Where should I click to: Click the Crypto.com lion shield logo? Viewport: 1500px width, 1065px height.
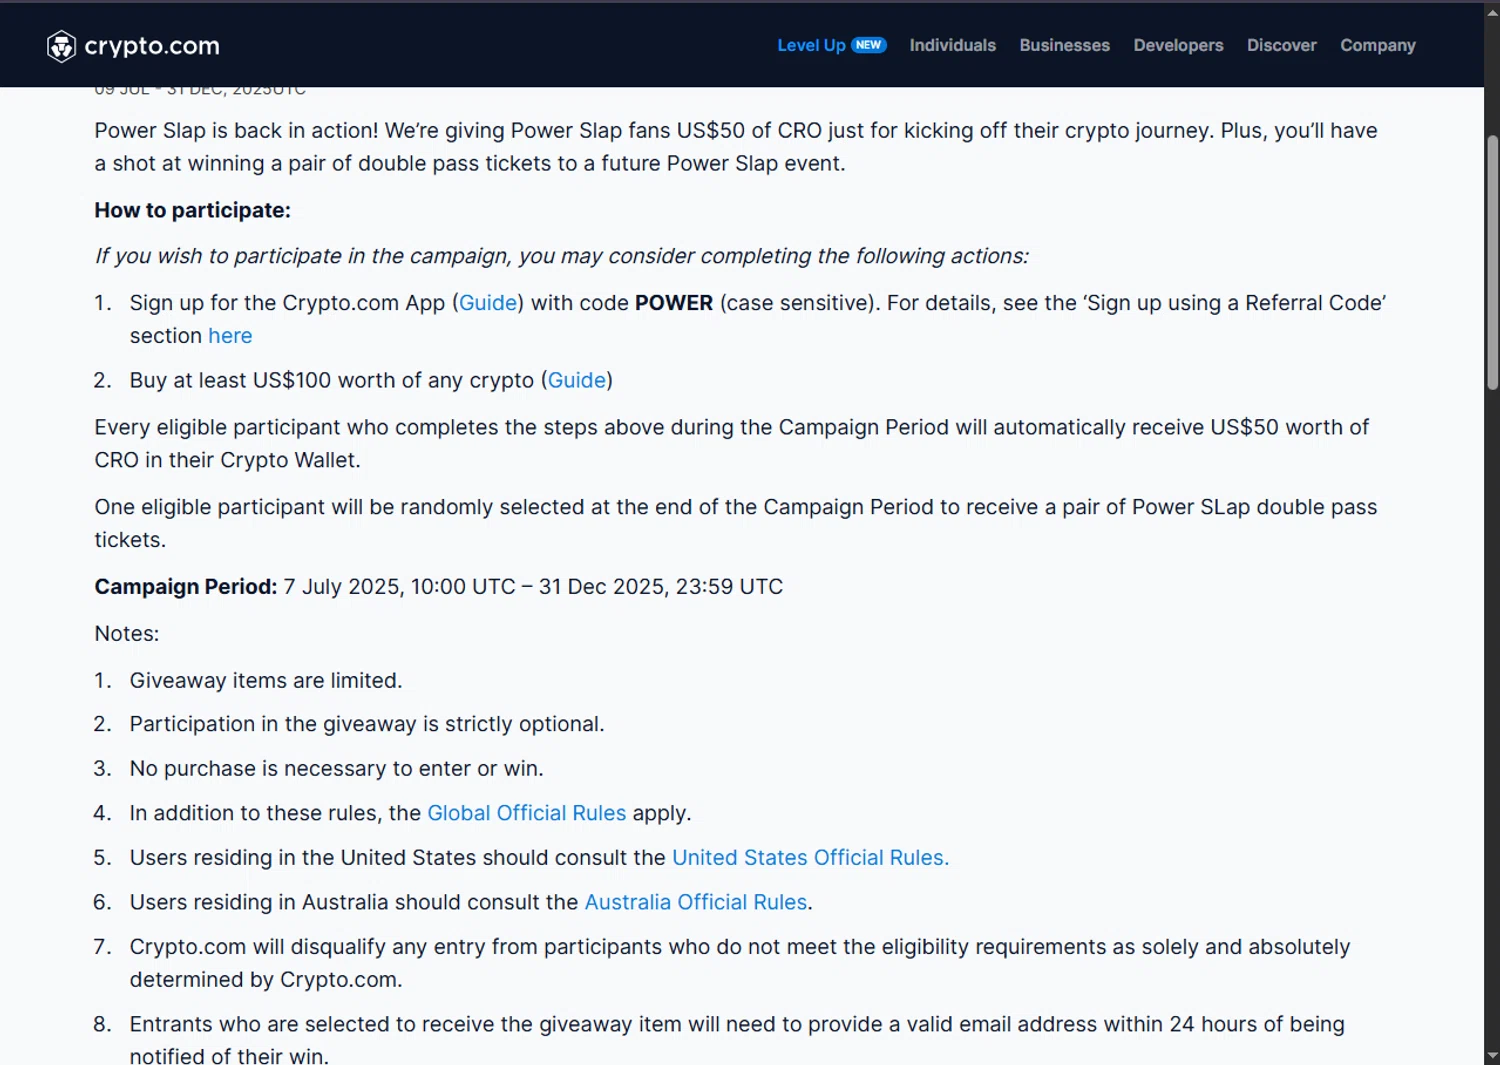point(61,46)
